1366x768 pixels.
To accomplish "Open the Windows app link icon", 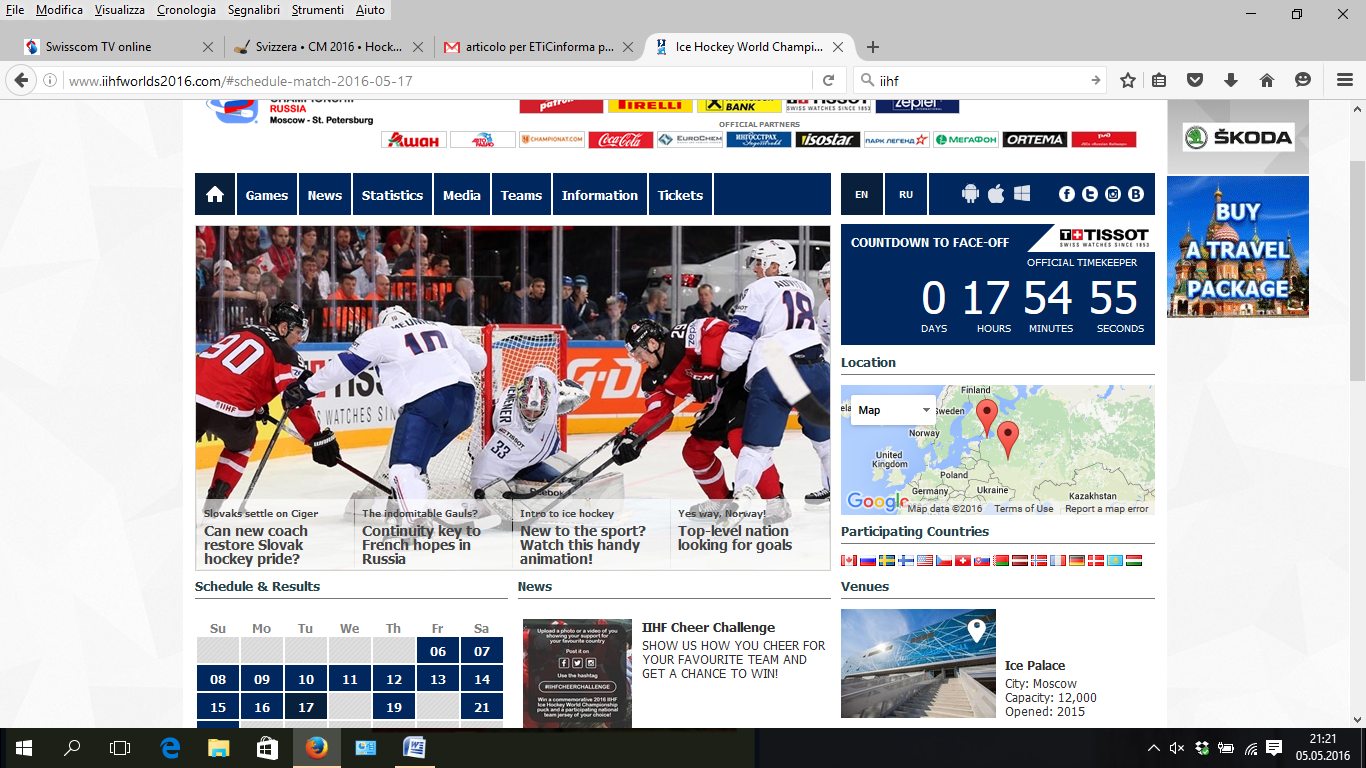I will pos(1021,194).
